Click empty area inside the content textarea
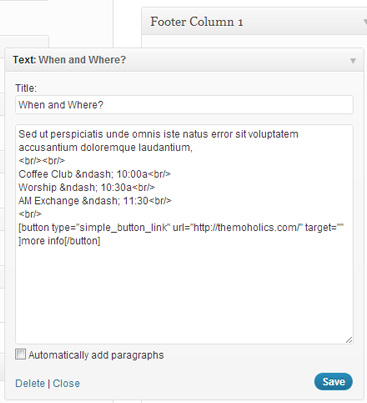This screenshot has width=367, height=403. 184,293
